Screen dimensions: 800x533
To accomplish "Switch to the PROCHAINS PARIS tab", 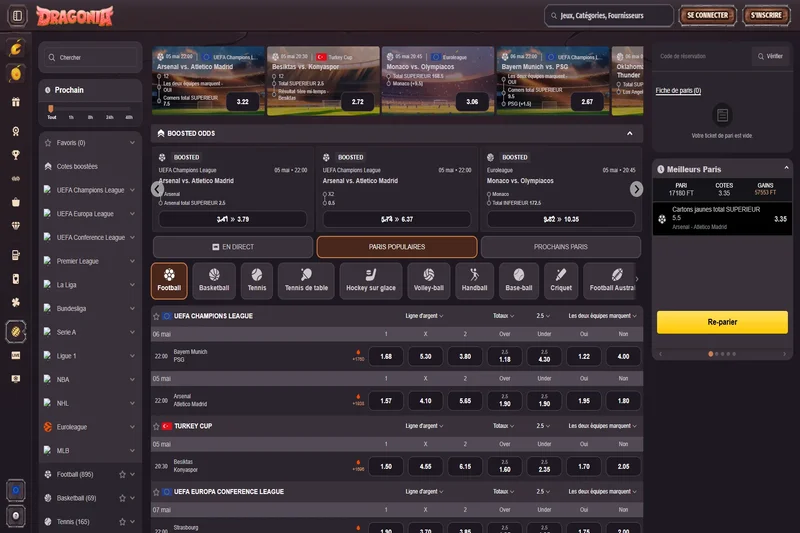I will 561,247.
